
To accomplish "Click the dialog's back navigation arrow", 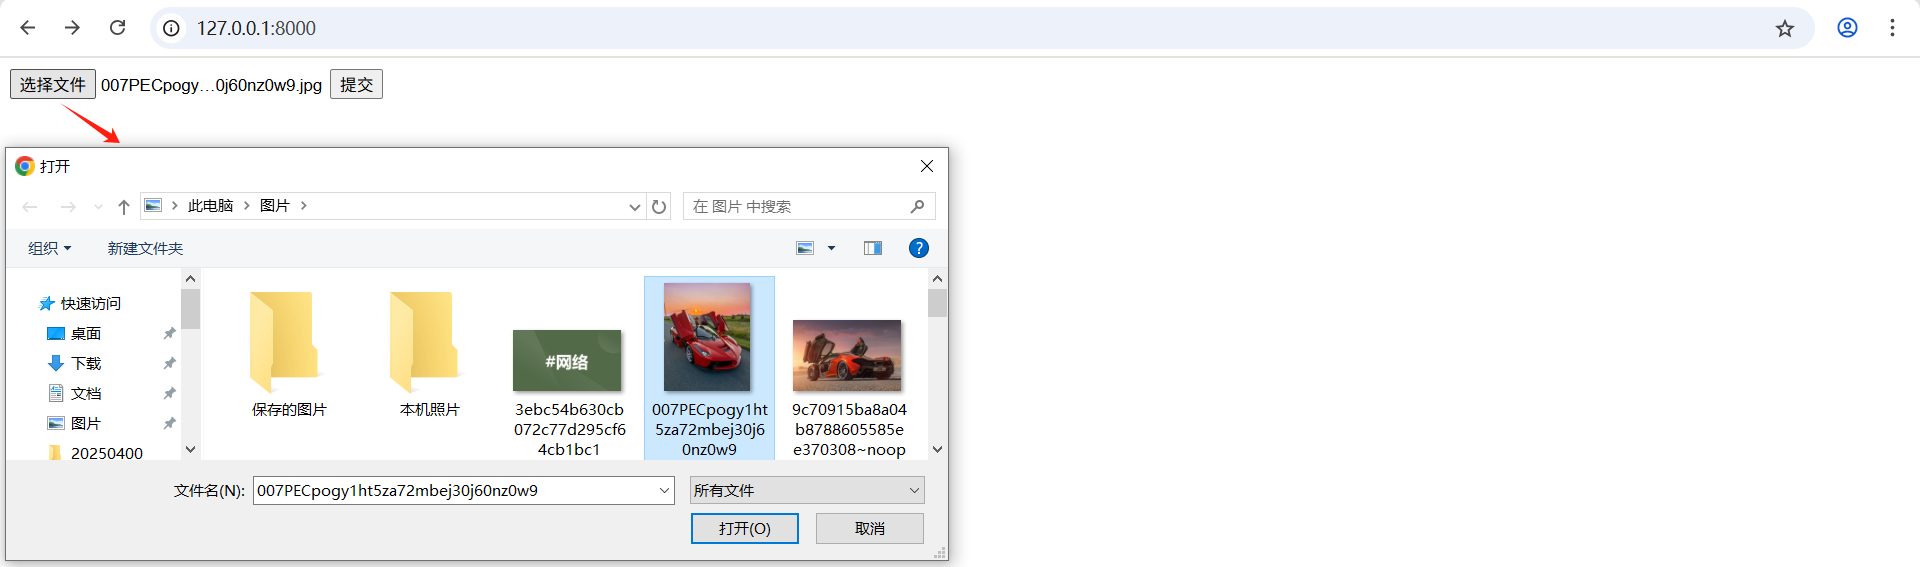I will click(x=30, y=207).
